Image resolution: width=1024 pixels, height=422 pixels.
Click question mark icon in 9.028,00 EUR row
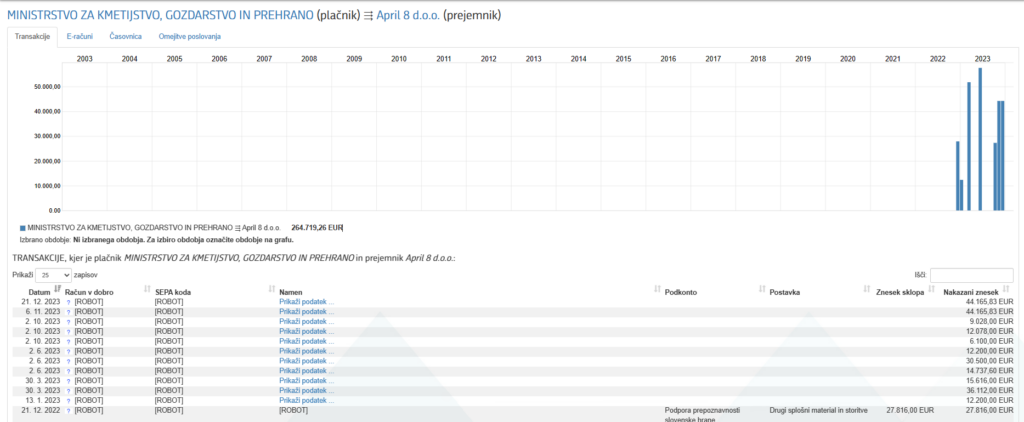69,322
